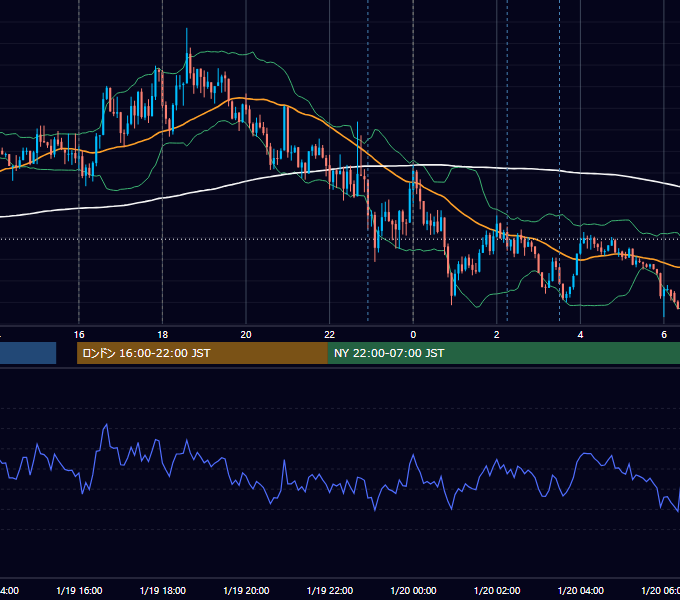Click hour label 4 on price chart axis

click(580, 335)
